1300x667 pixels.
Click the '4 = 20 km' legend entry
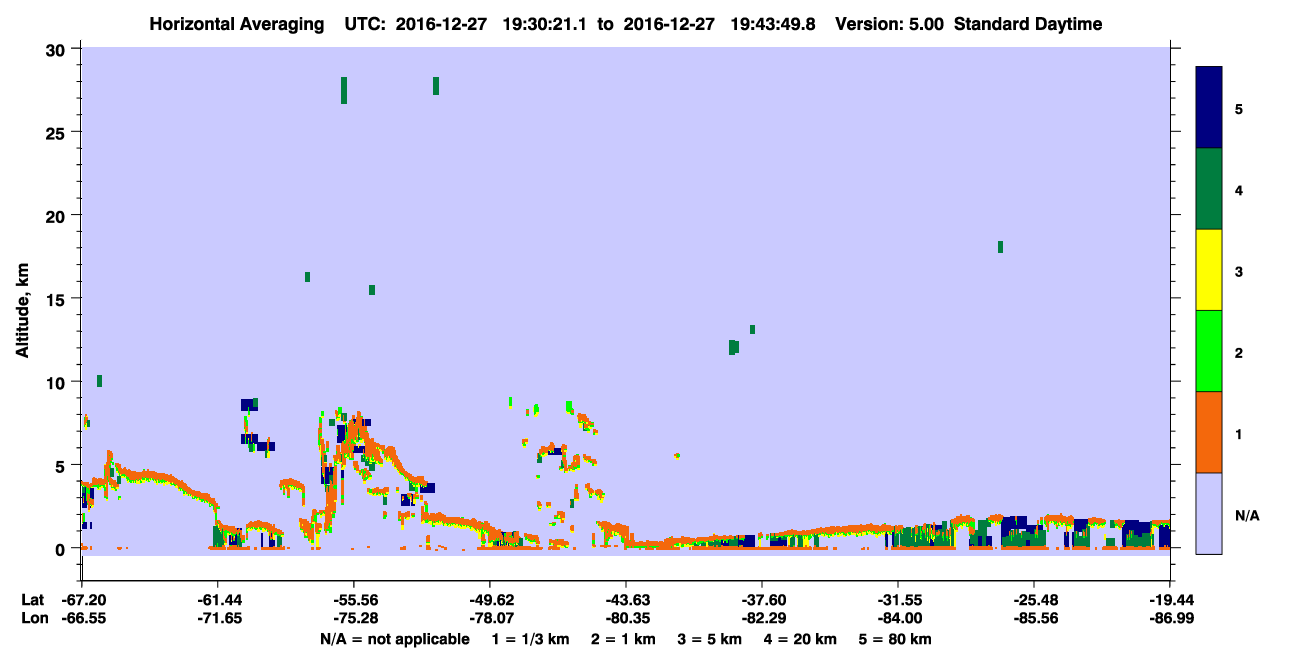[x=800, y=639]
